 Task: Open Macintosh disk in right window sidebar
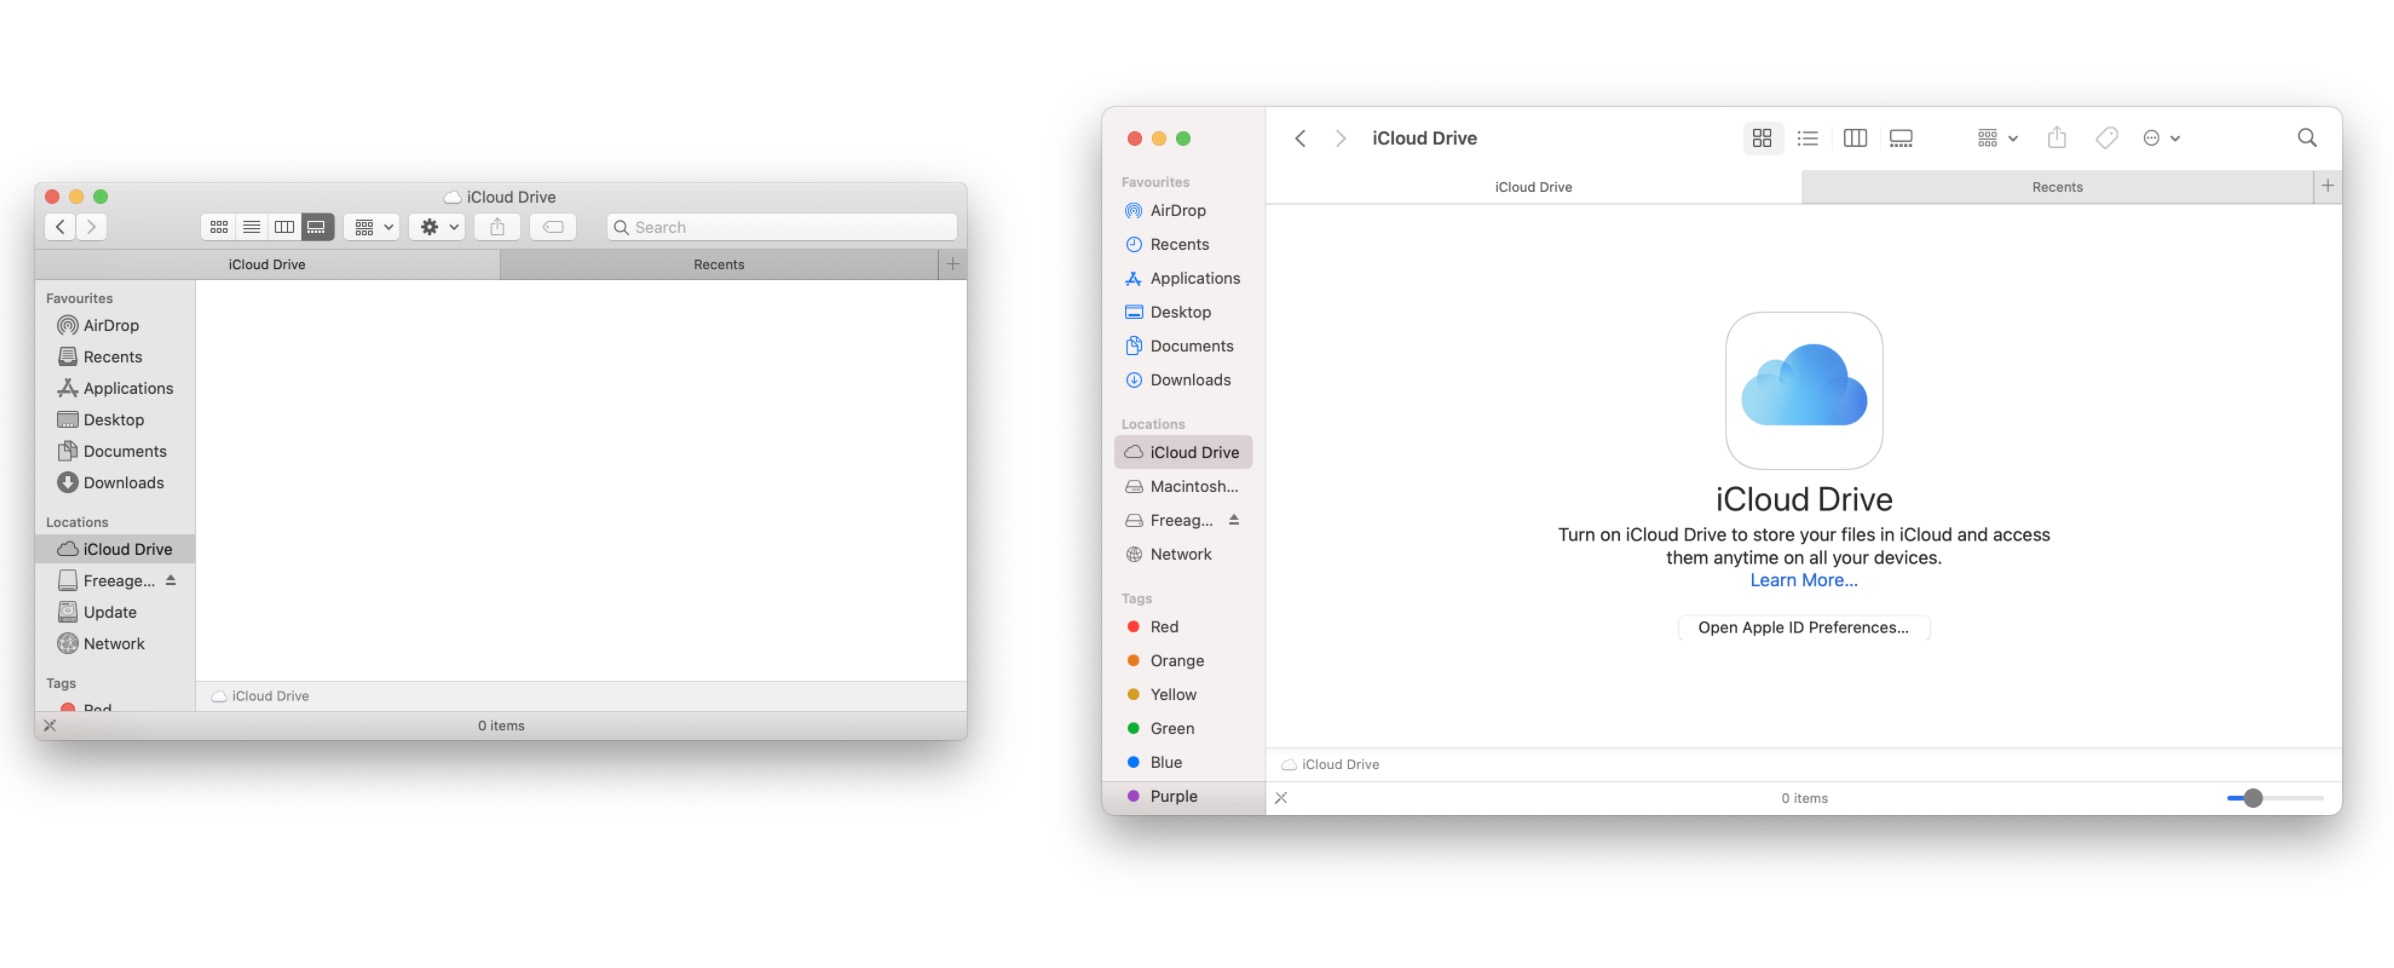1184,487
